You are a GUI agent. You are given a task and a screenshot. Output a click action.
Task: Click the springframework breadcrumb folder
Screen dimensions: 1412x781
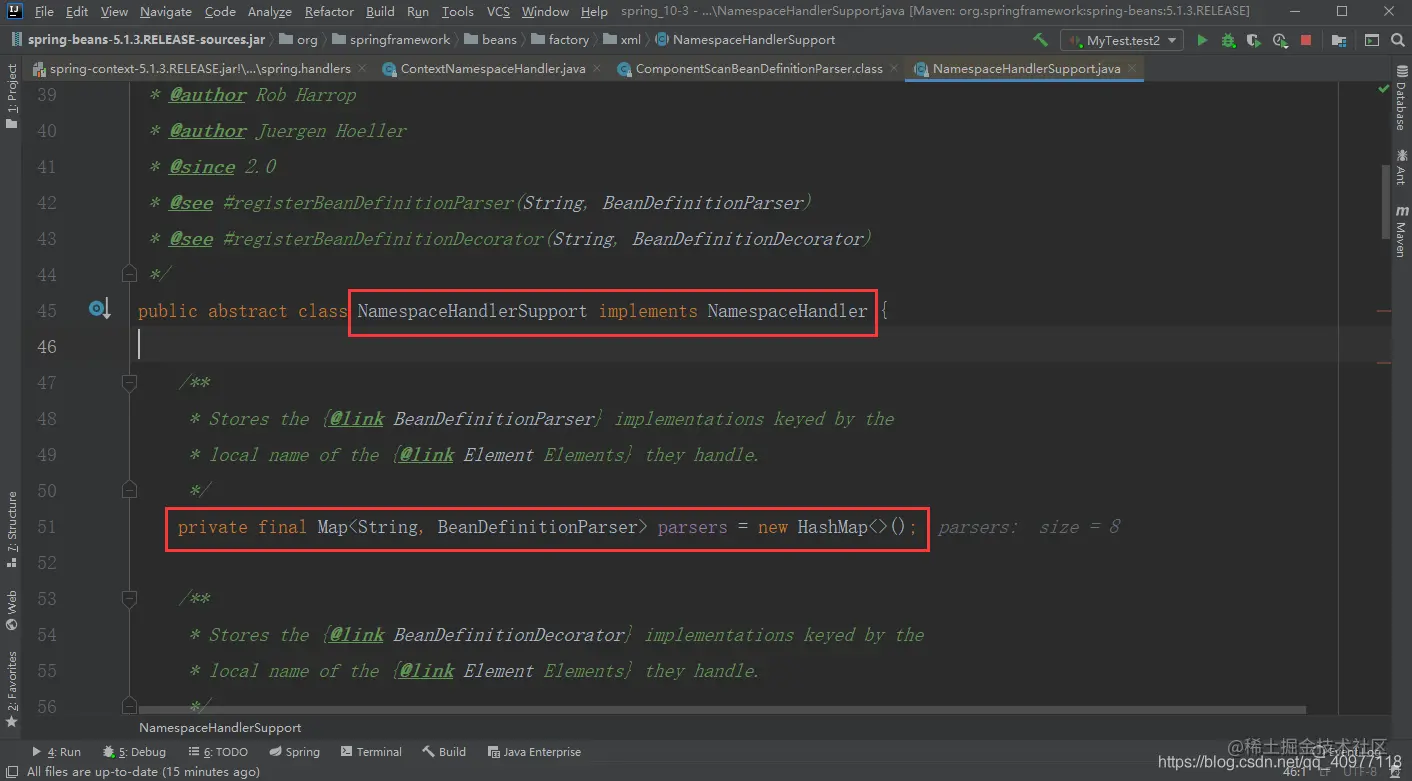390,40
